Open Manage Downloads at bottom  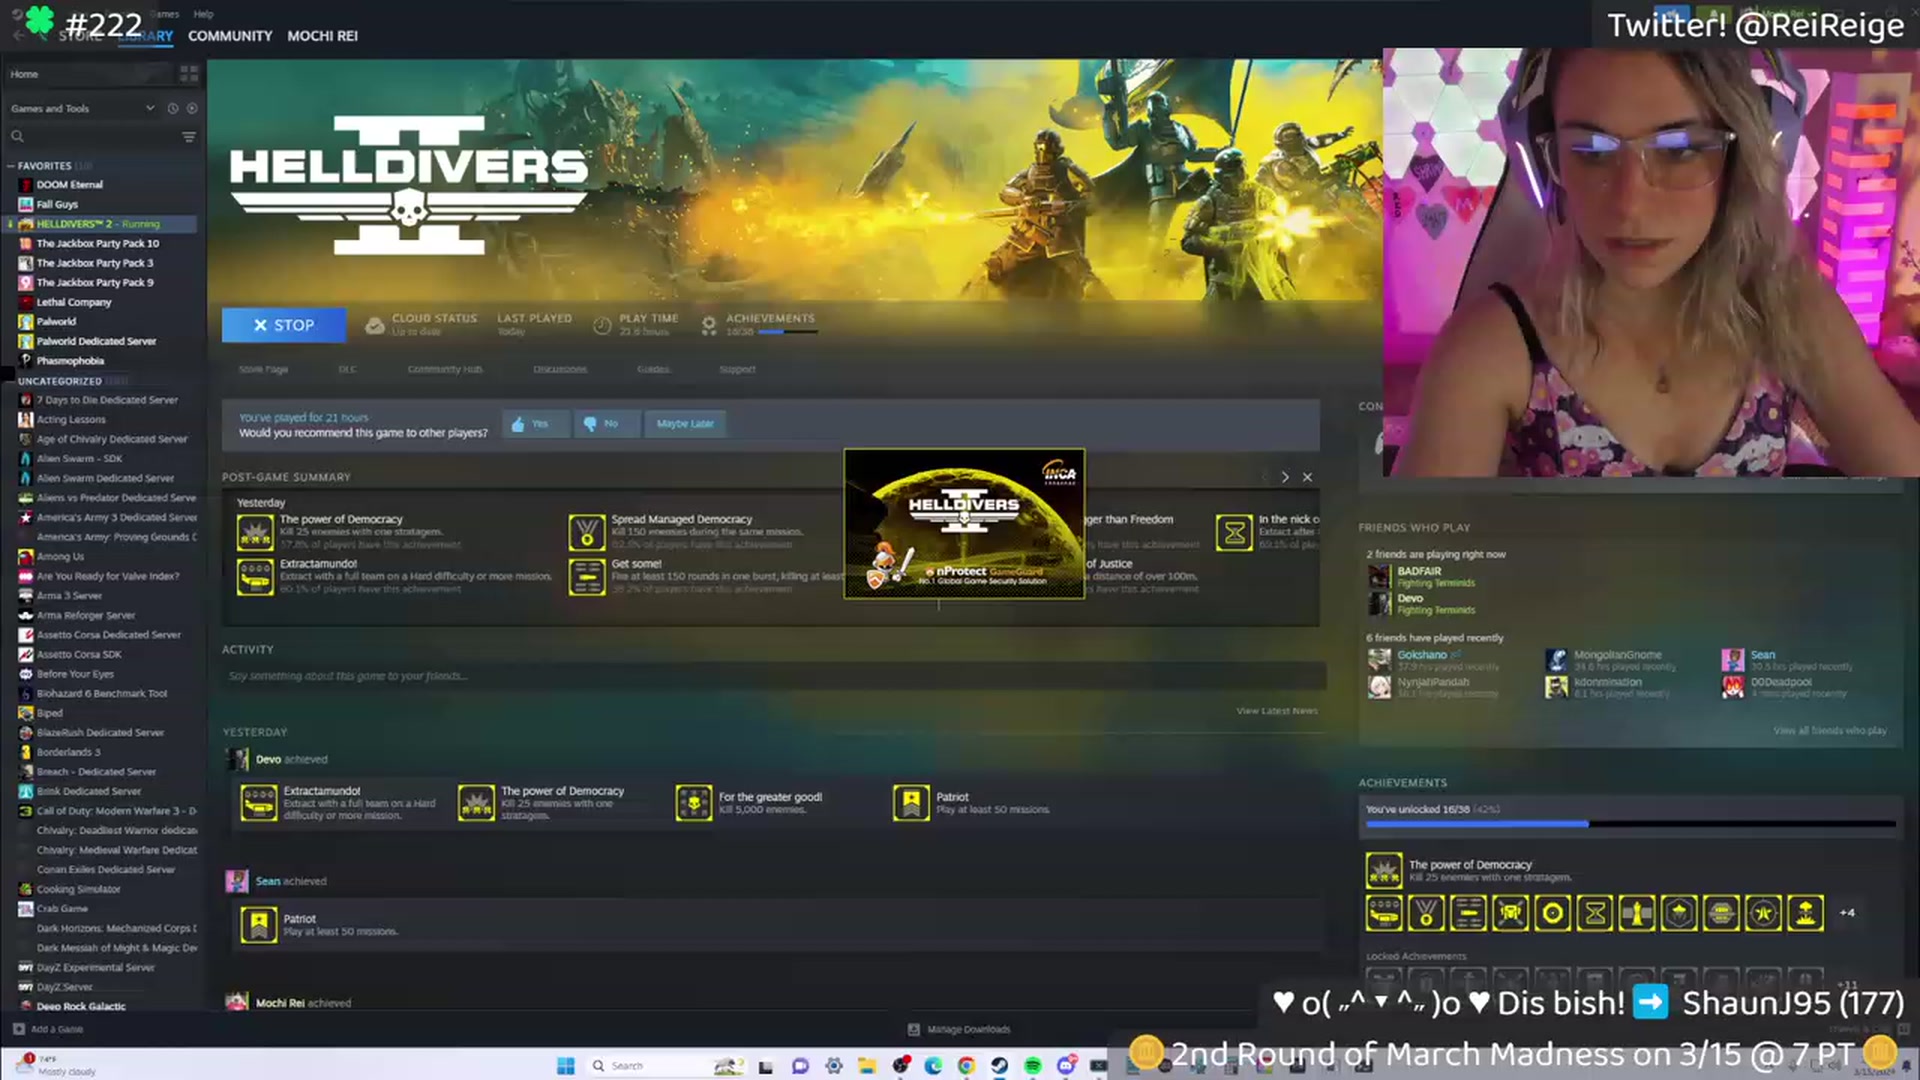pyautogui.click(x=959, y=1029)
